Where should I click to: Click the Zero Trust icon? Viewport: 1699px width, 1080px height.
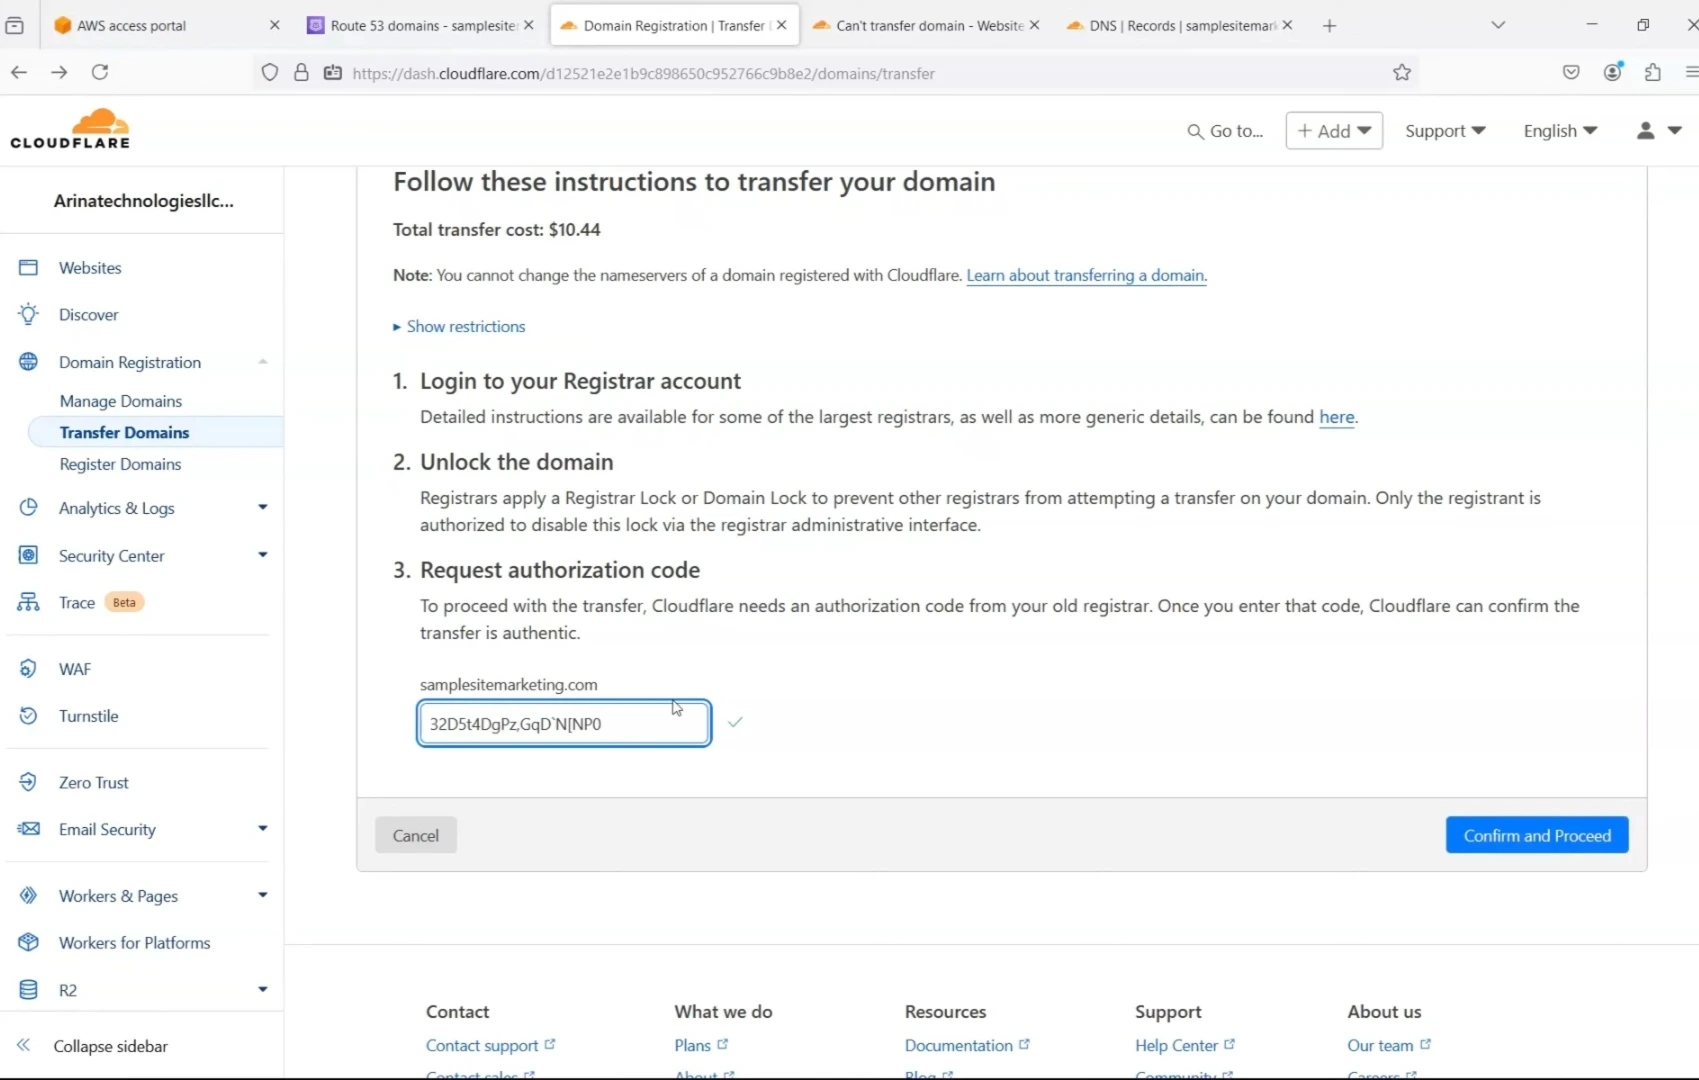(x=29, y=782)
